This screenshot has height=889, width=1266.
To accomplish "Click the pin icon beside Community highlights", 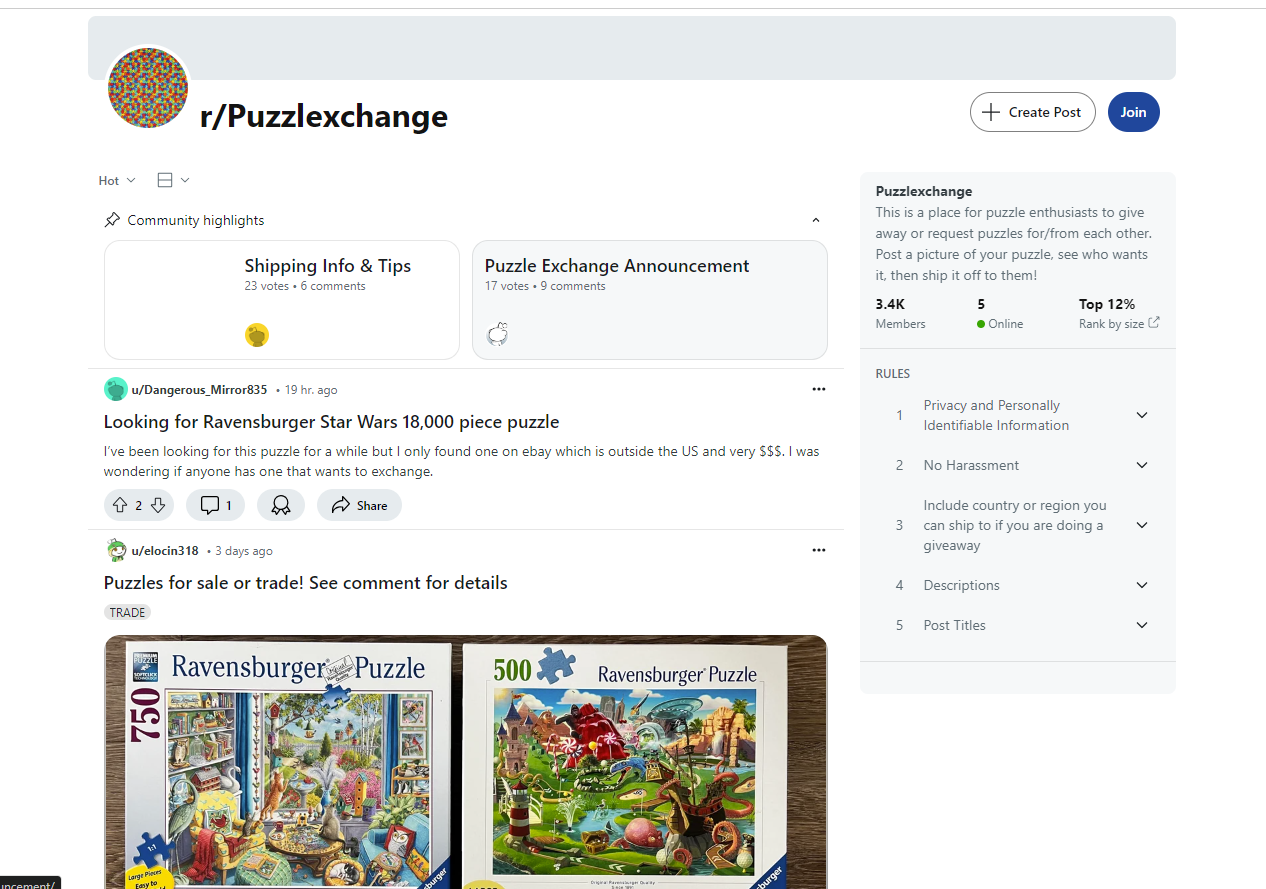I will 112,220.
